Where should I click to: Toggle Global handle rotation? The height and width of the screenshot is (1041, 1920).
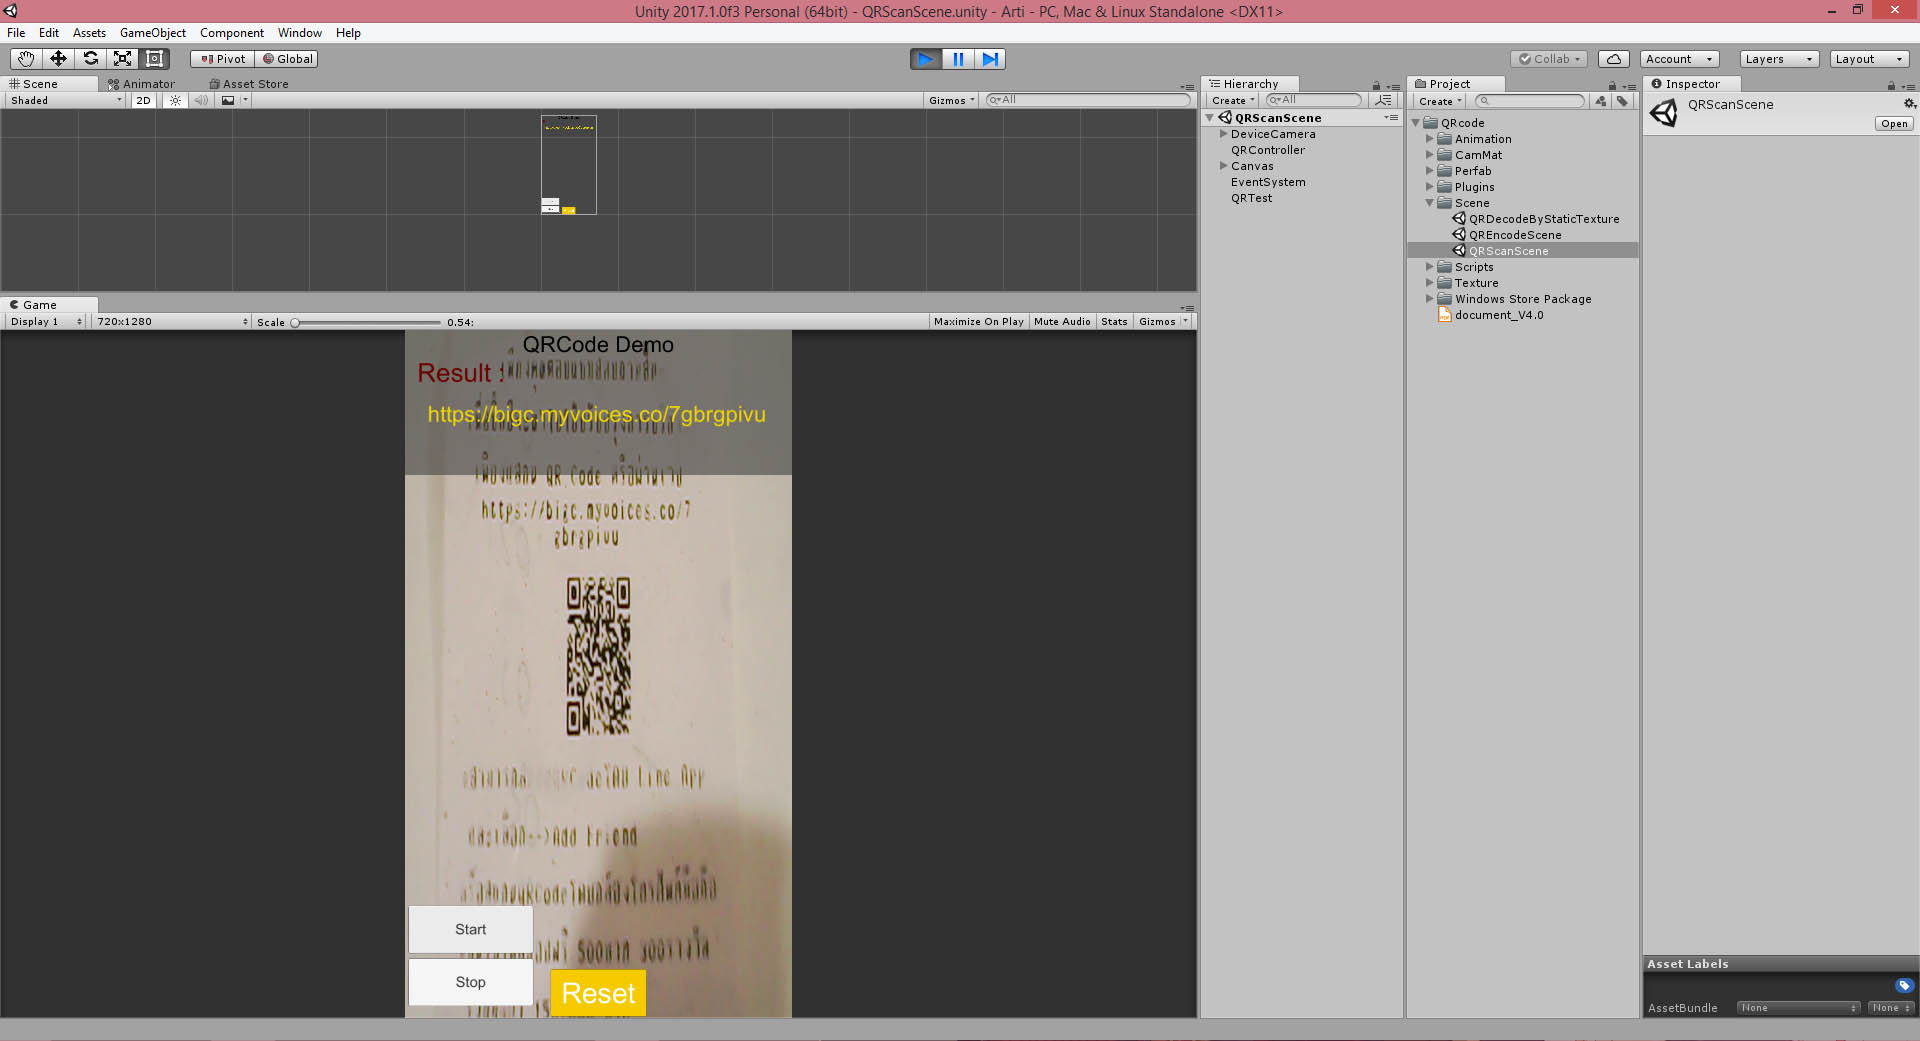(288, 59)
